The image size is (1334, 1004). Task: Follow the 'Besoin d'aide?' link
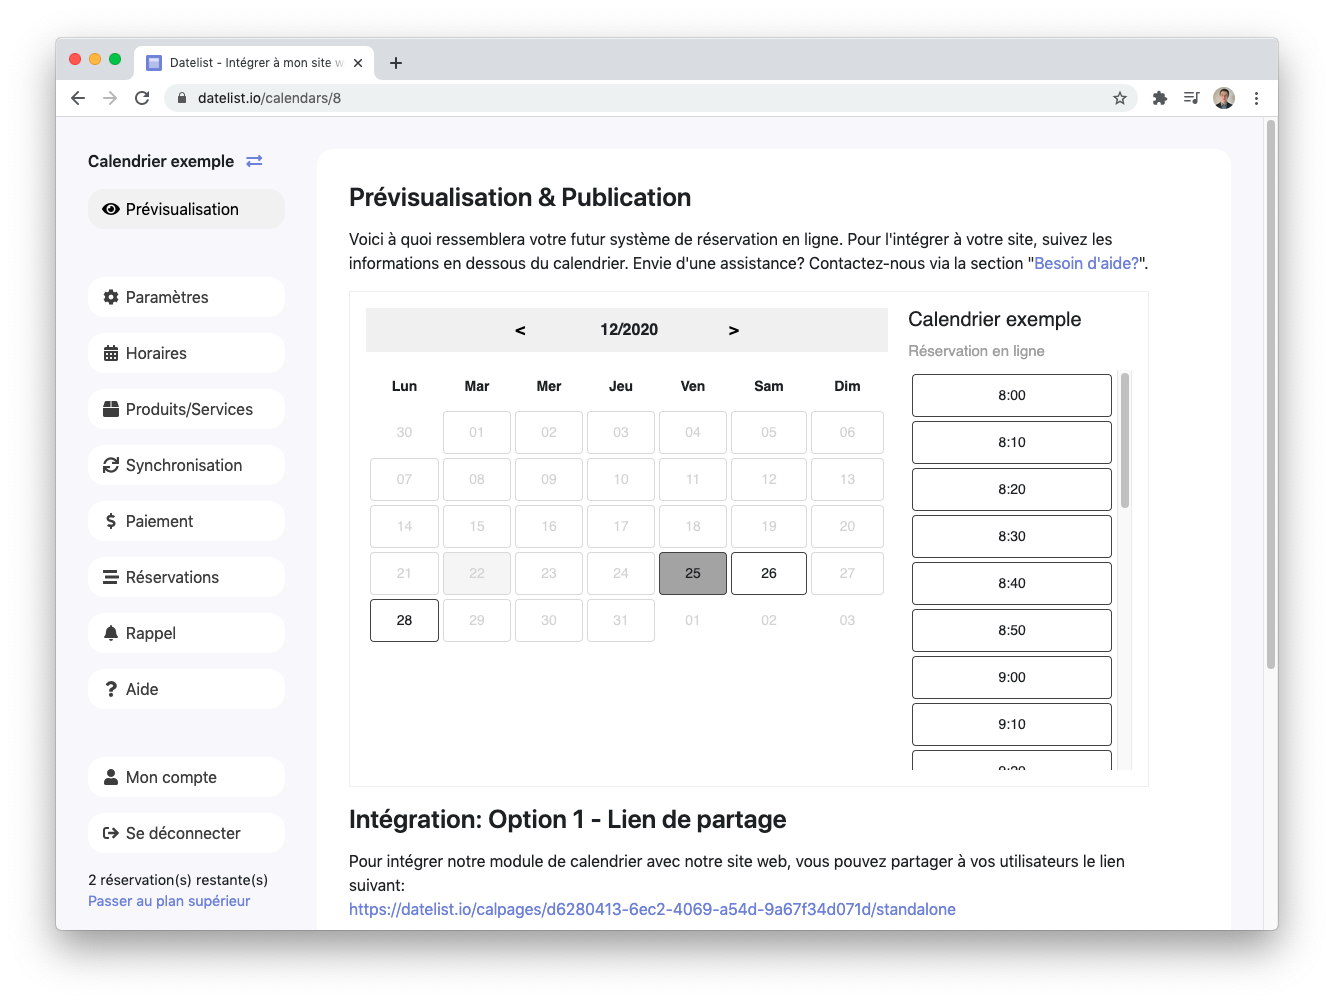[x=1086, y=263]
